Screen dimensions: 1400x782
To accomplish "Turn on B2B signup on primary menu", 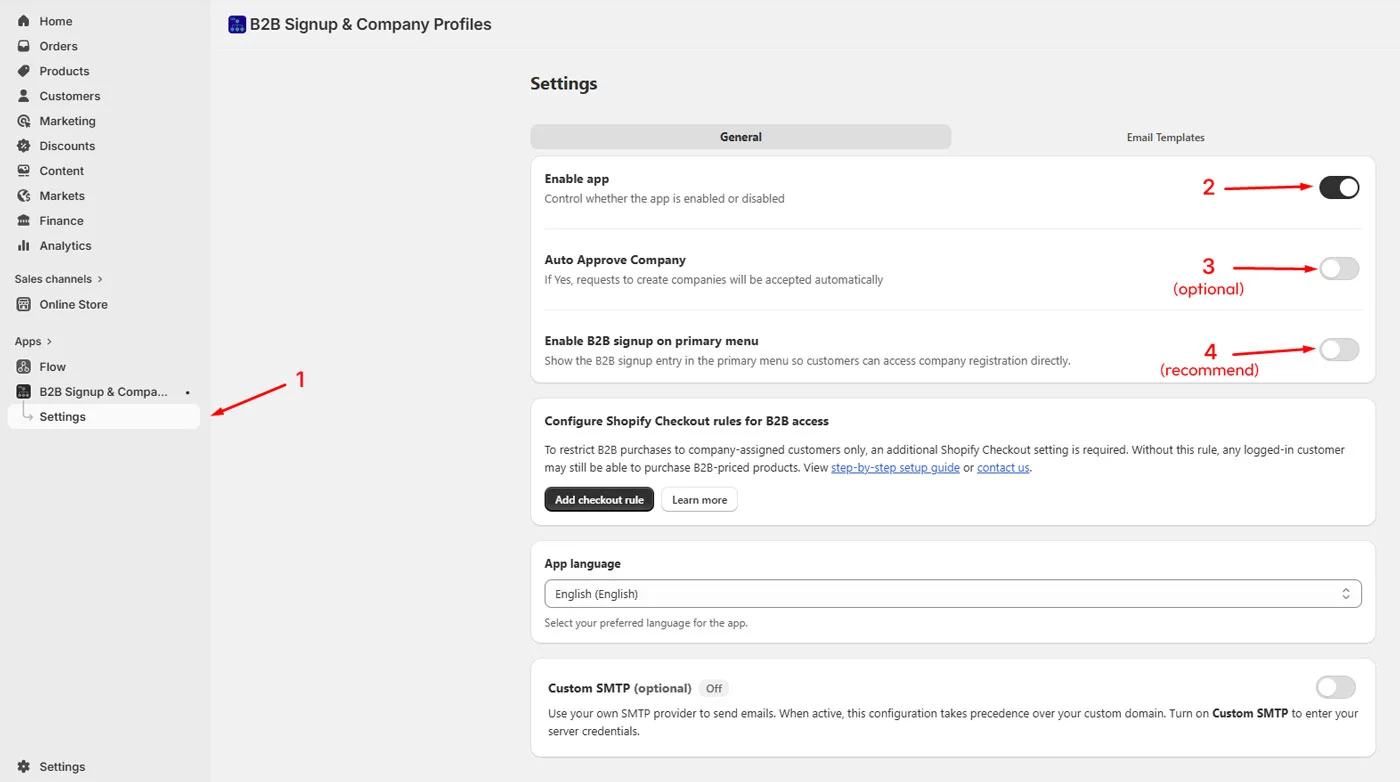I will tap(1338, 348).
